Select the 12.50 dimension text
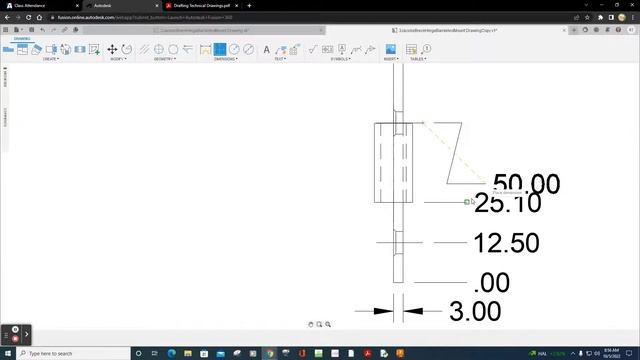This screenshot has width=640, height=360. 506,243
